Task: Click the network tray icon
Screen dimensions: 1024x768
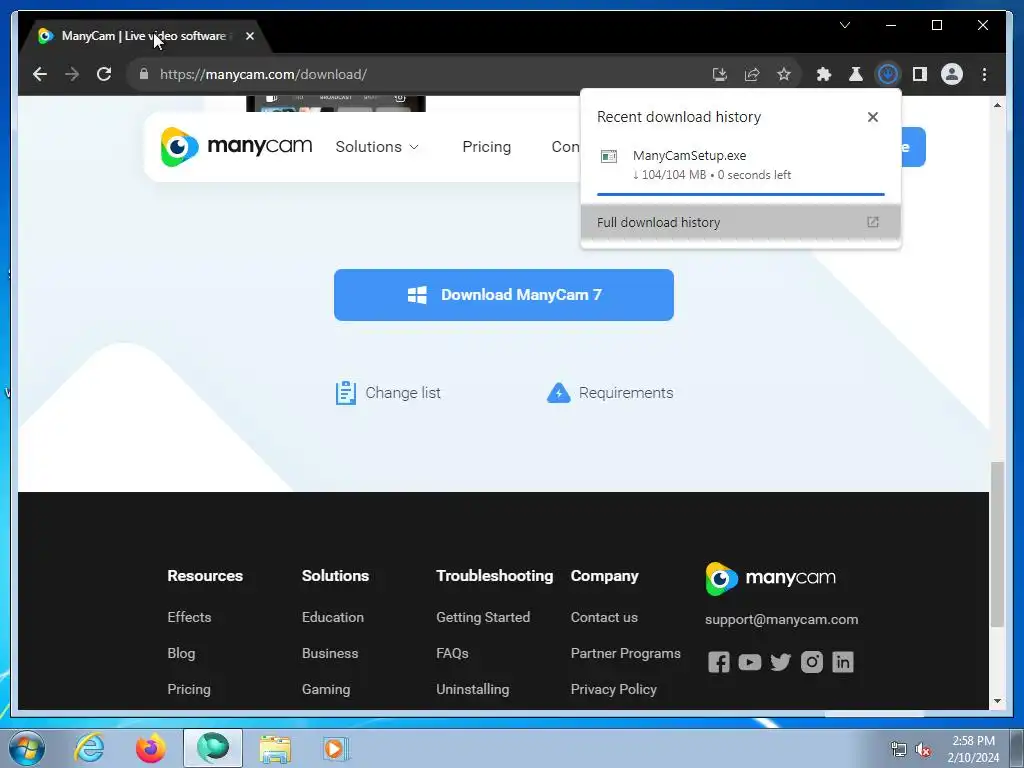Action: coord(899,750)
